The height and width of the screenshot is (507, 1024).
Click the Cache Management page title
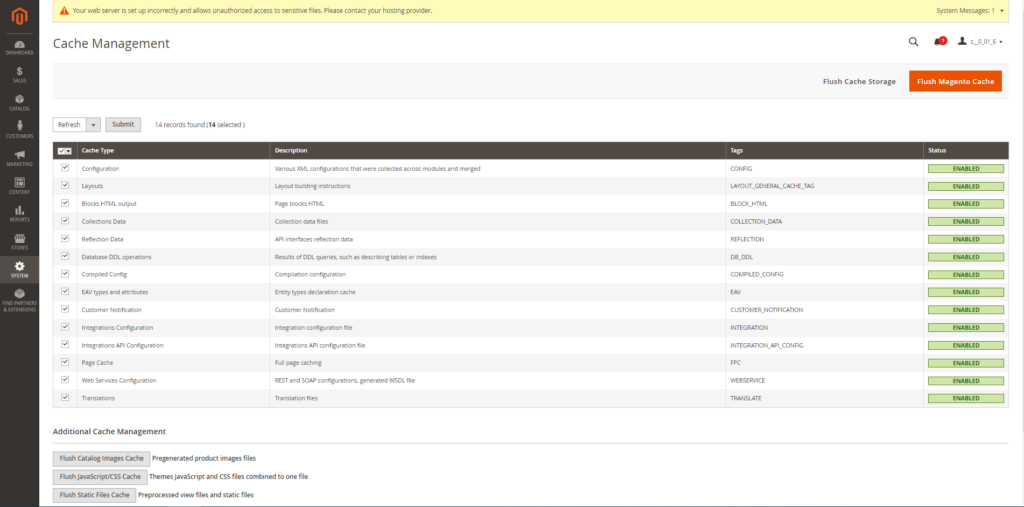(x=111, y=43)
